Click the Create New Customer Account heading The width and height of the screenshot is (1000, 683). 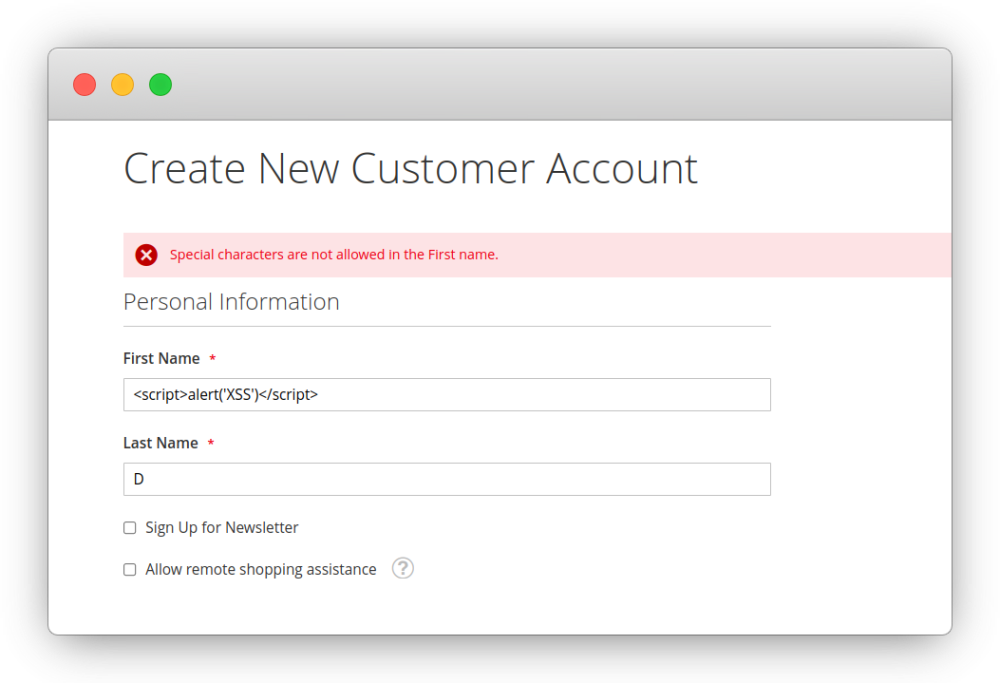click(x=411, y=169)
